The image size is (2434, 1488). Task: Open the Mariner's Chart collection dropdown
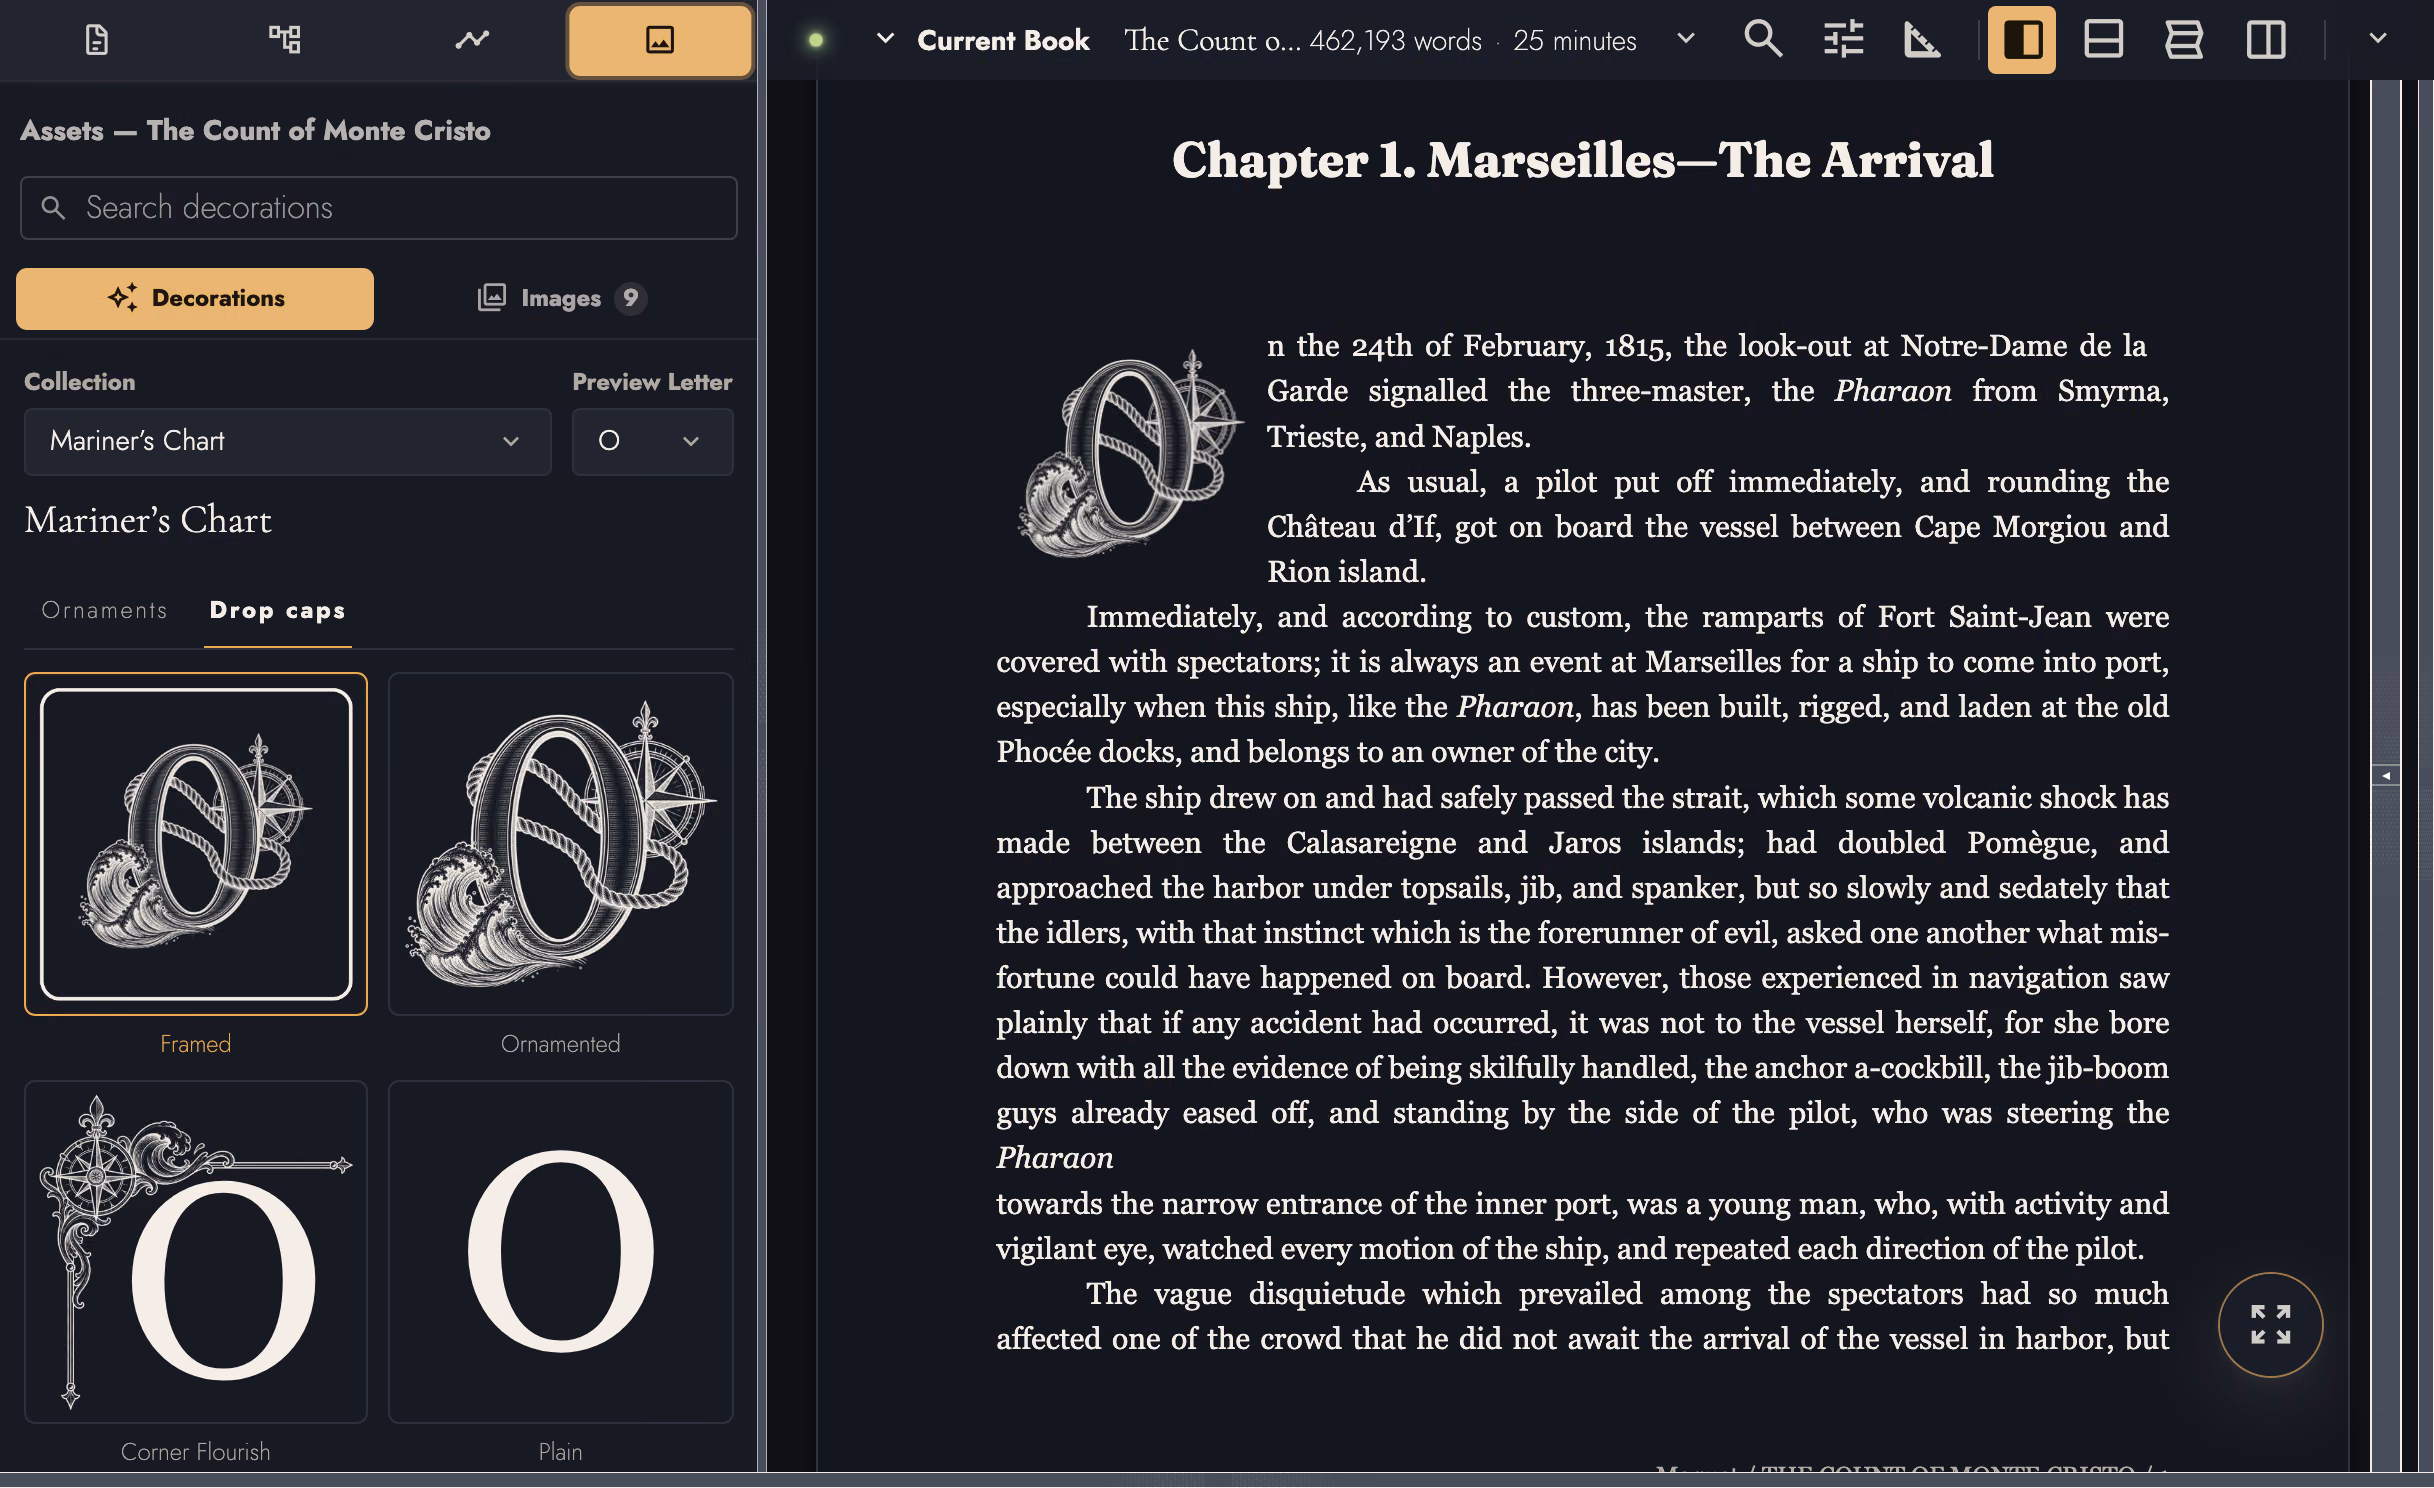pyautogui.click(x=288, y=441)
